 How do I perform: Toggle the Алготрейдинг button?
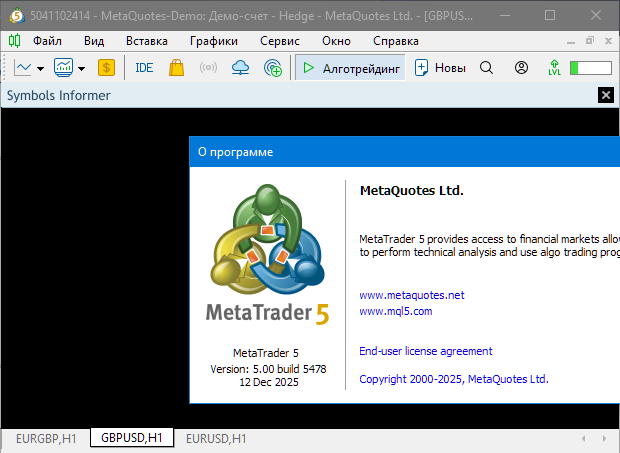pyautogui.click(x=350, y=68)
